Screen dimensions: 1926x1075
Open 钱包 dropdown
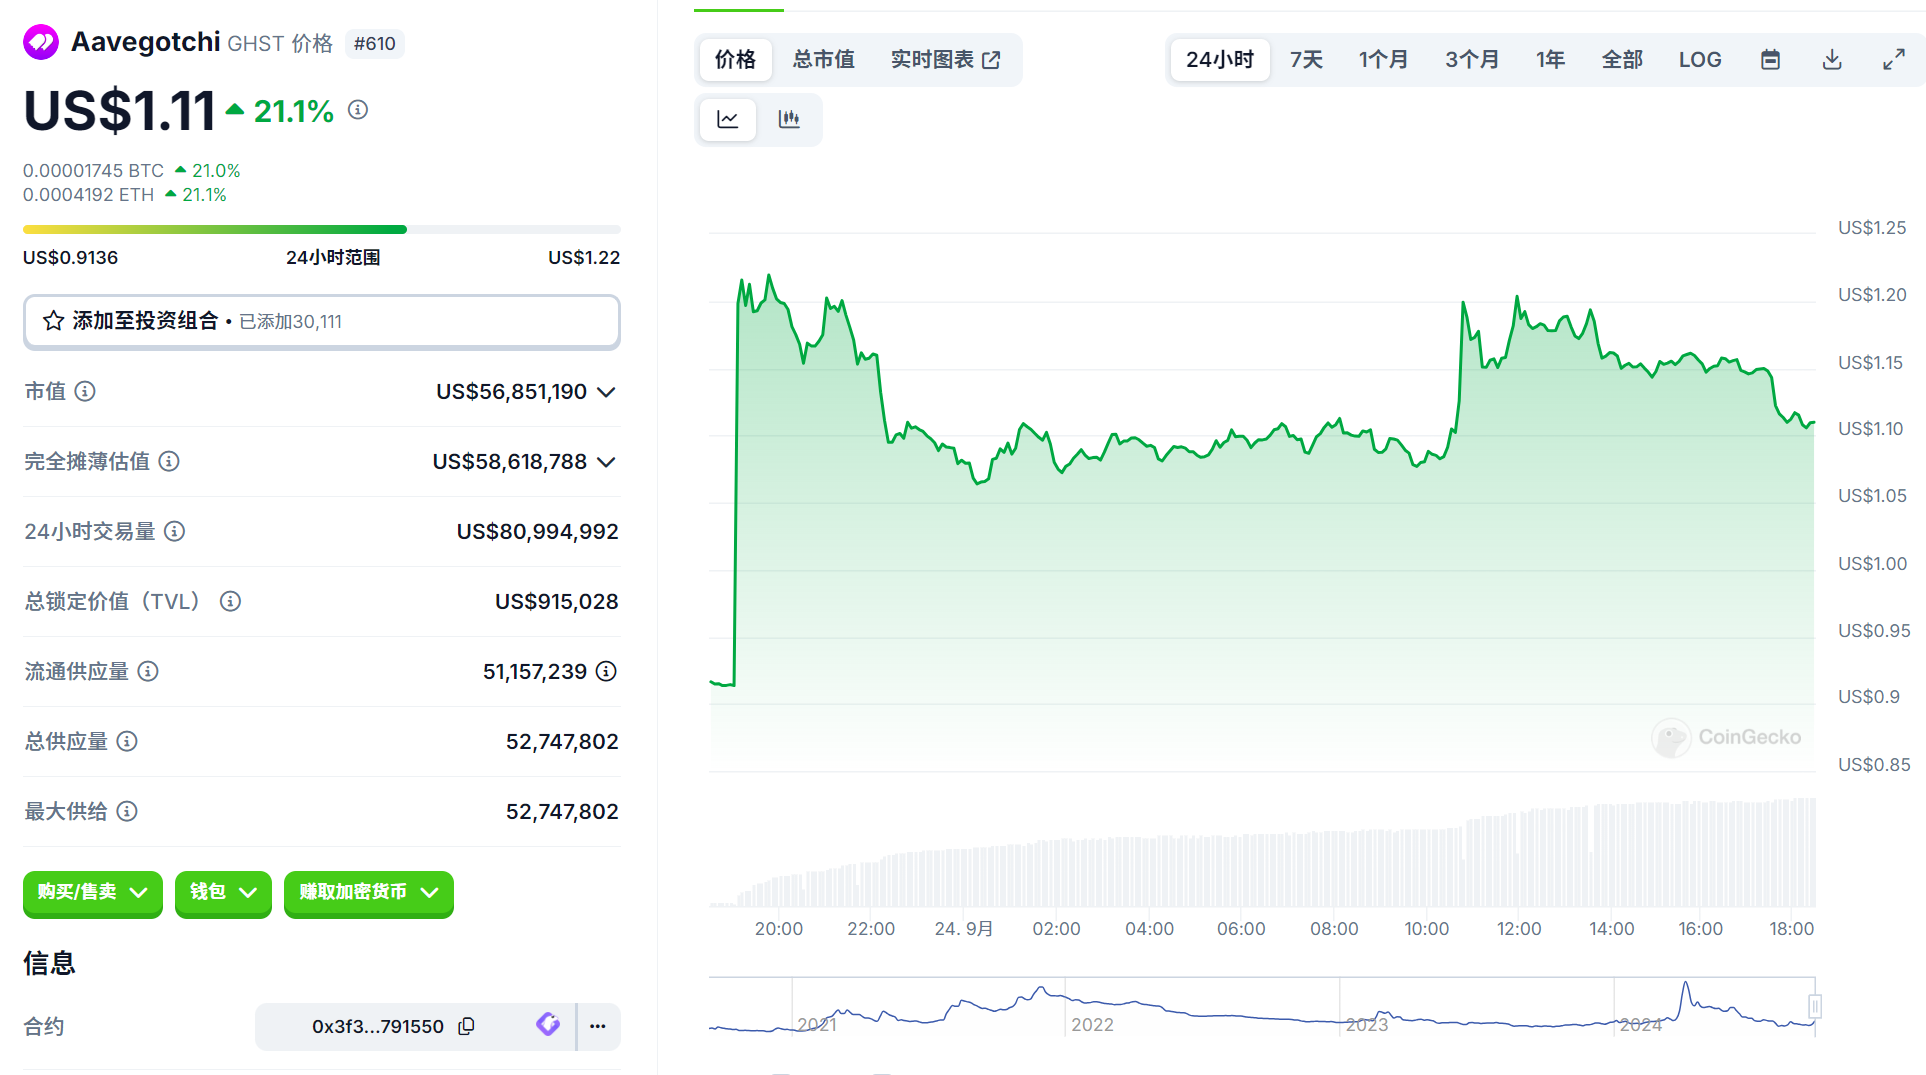[223, 892]
